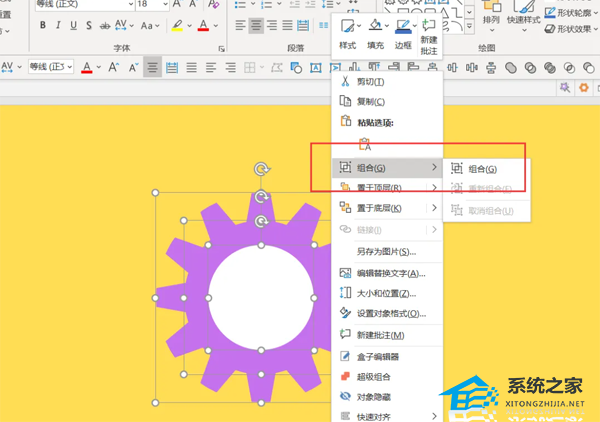The image size is (600, 422).
Task: Click ribbon distributed alignment button
Action: pos(303,26)
